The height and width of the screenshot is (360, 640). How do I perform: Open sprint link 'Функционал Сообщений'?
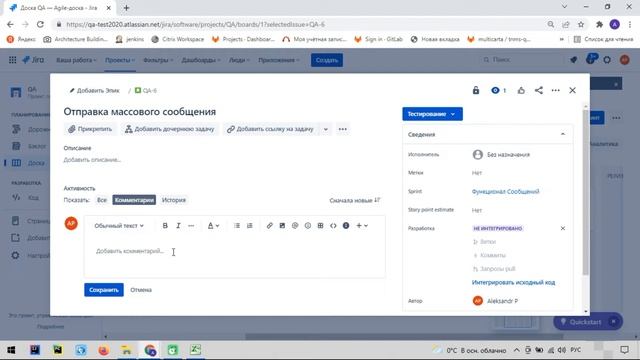click(505, 191)
